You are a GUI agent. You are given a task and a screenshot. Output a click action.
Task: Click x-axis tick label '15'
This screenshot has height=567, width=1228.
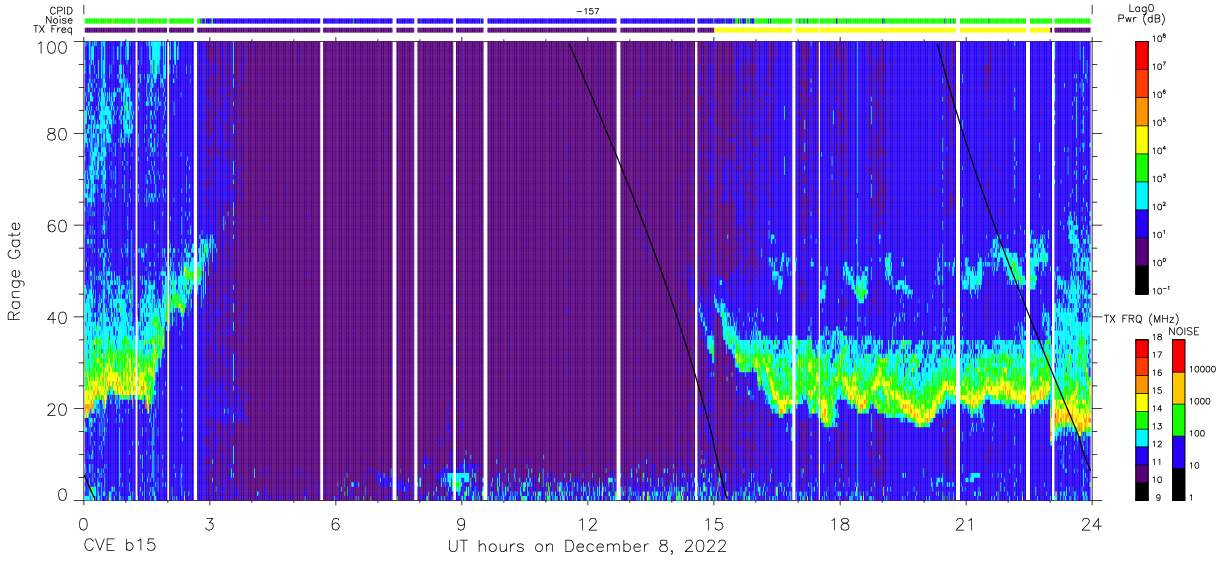click(713, 524)
